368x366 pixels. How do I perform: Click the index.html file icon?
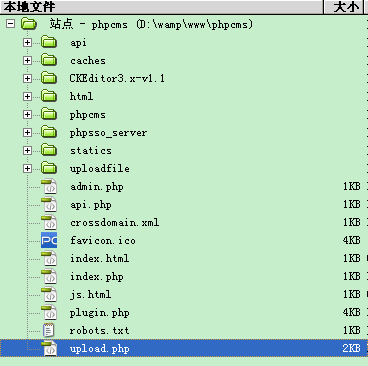click(x=49, y=258)
